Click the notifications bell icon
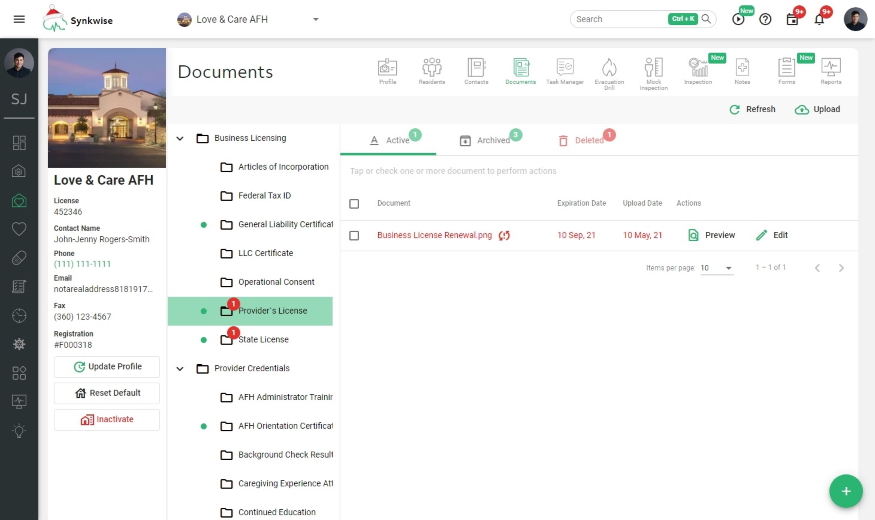 pyautogui.click(x=819, y=19)
